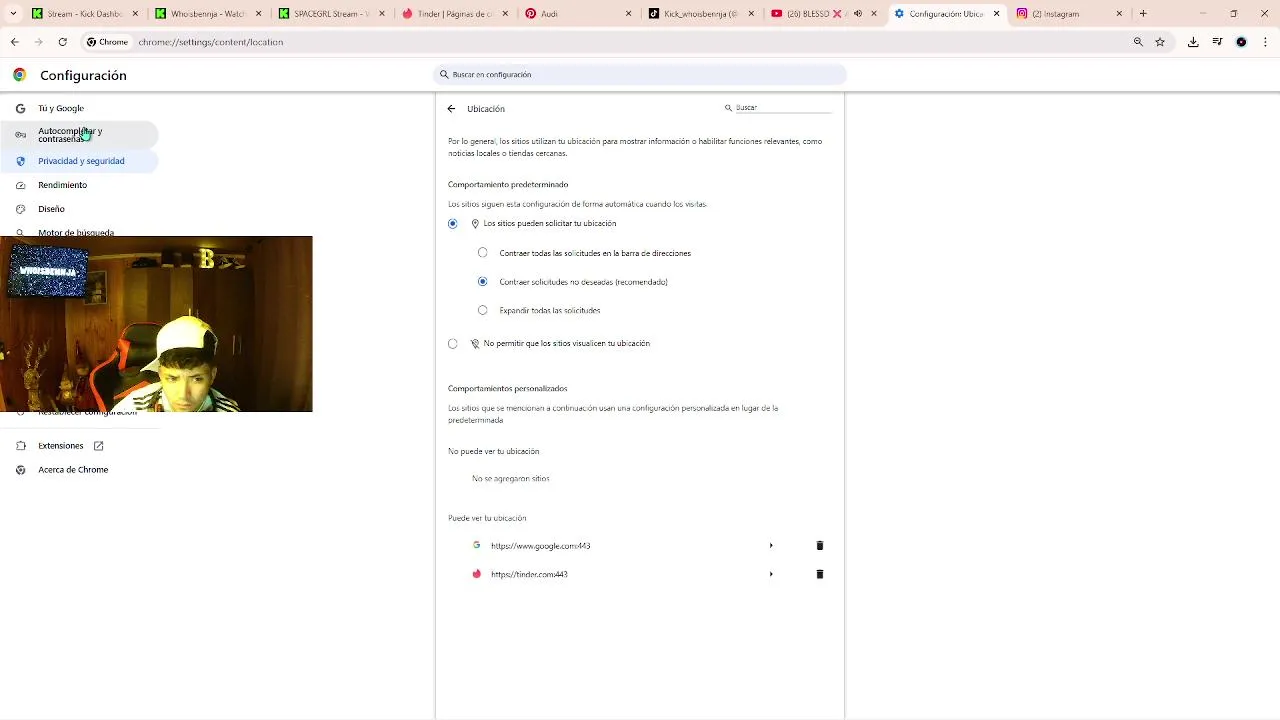This screenshot has width=1280, height=720.
Task: Close the 'Stream - Kick Dashboard' tab
Action: 135,14
